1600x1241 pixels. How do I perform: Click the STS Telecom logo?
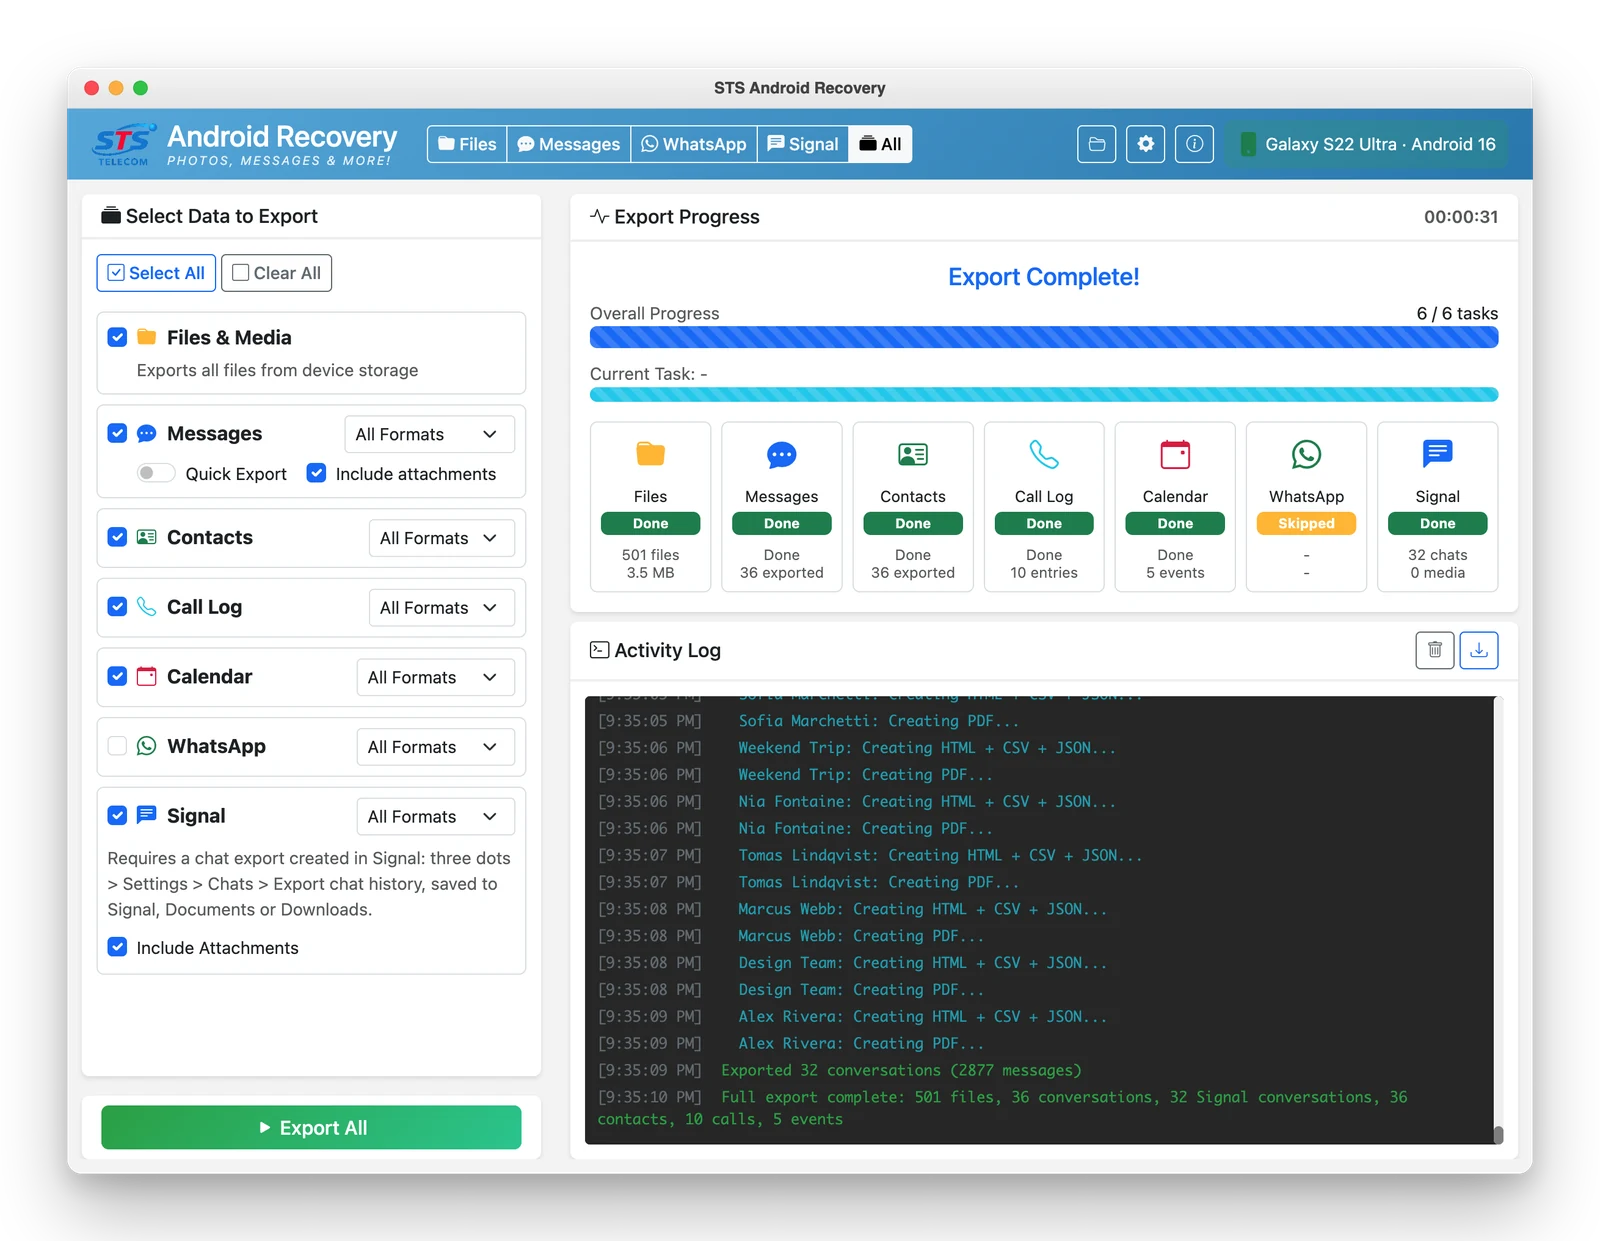coord(124,144)
